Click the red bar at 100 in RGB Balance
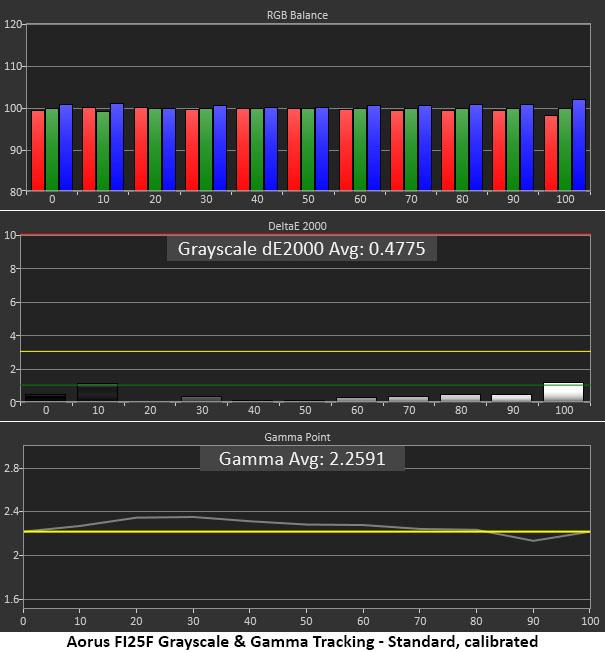This screenshot has height=652, width=605. coord(551,153)
